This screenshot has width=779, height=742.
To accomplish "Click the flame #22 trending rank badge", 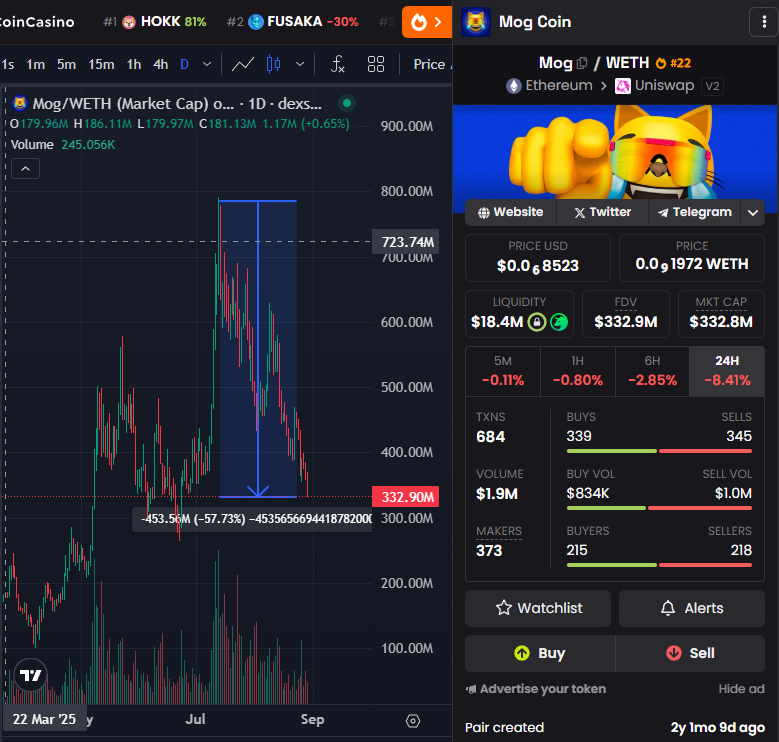I will point(673,63).
